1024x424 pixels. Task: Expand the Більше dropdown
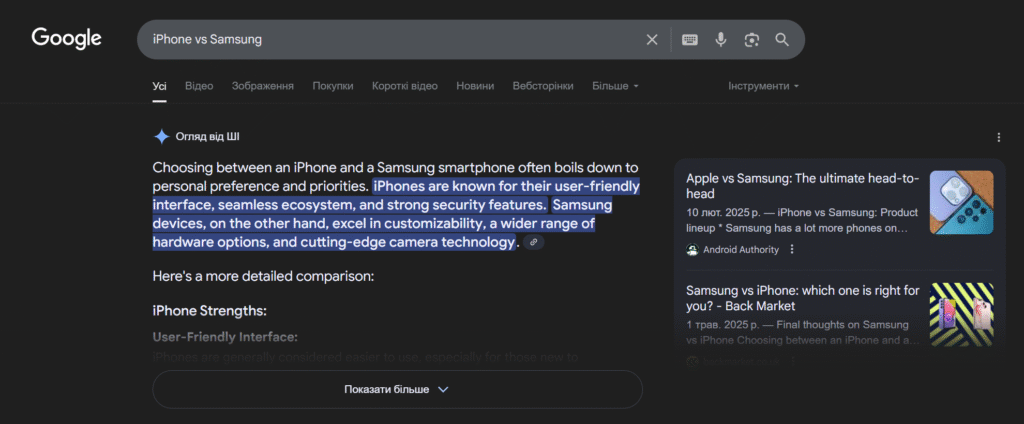615,86
